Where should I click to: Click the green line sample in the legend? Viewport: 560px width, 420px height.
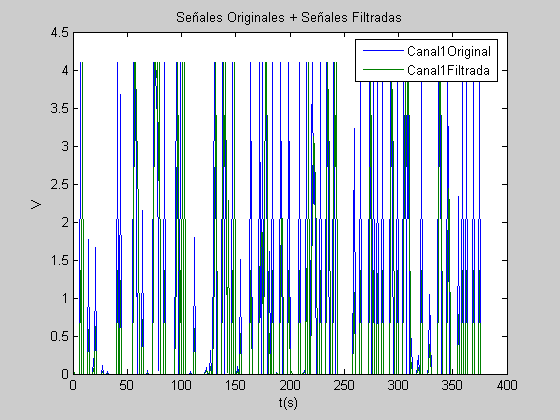[383, 70]
